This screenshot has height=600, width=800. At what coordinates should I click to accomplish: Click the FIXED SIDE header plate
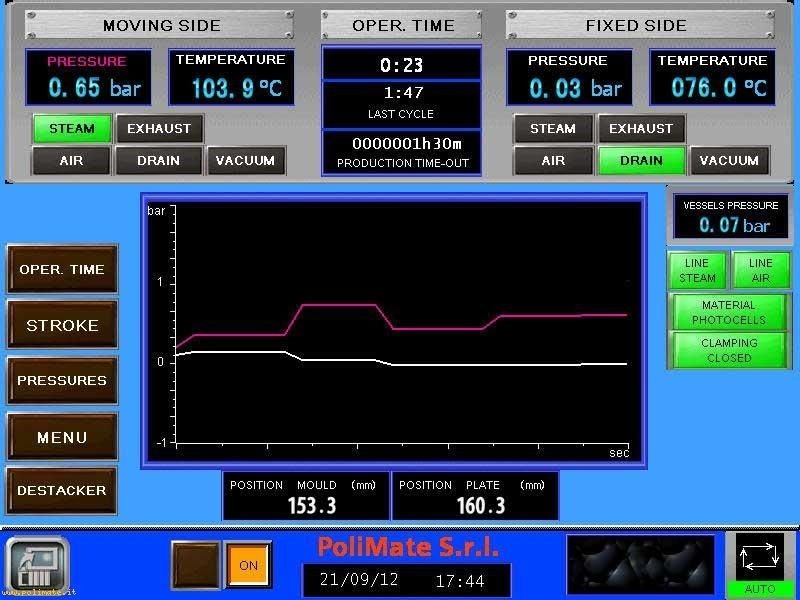640,26
